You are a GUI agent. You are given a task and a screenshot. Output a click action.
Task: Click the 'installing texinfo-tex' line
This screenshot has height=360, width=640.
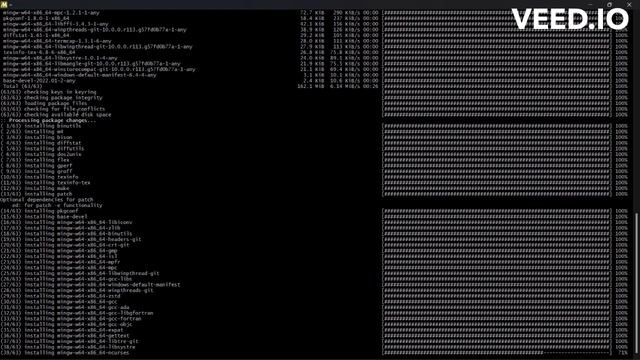pos(46,183)
